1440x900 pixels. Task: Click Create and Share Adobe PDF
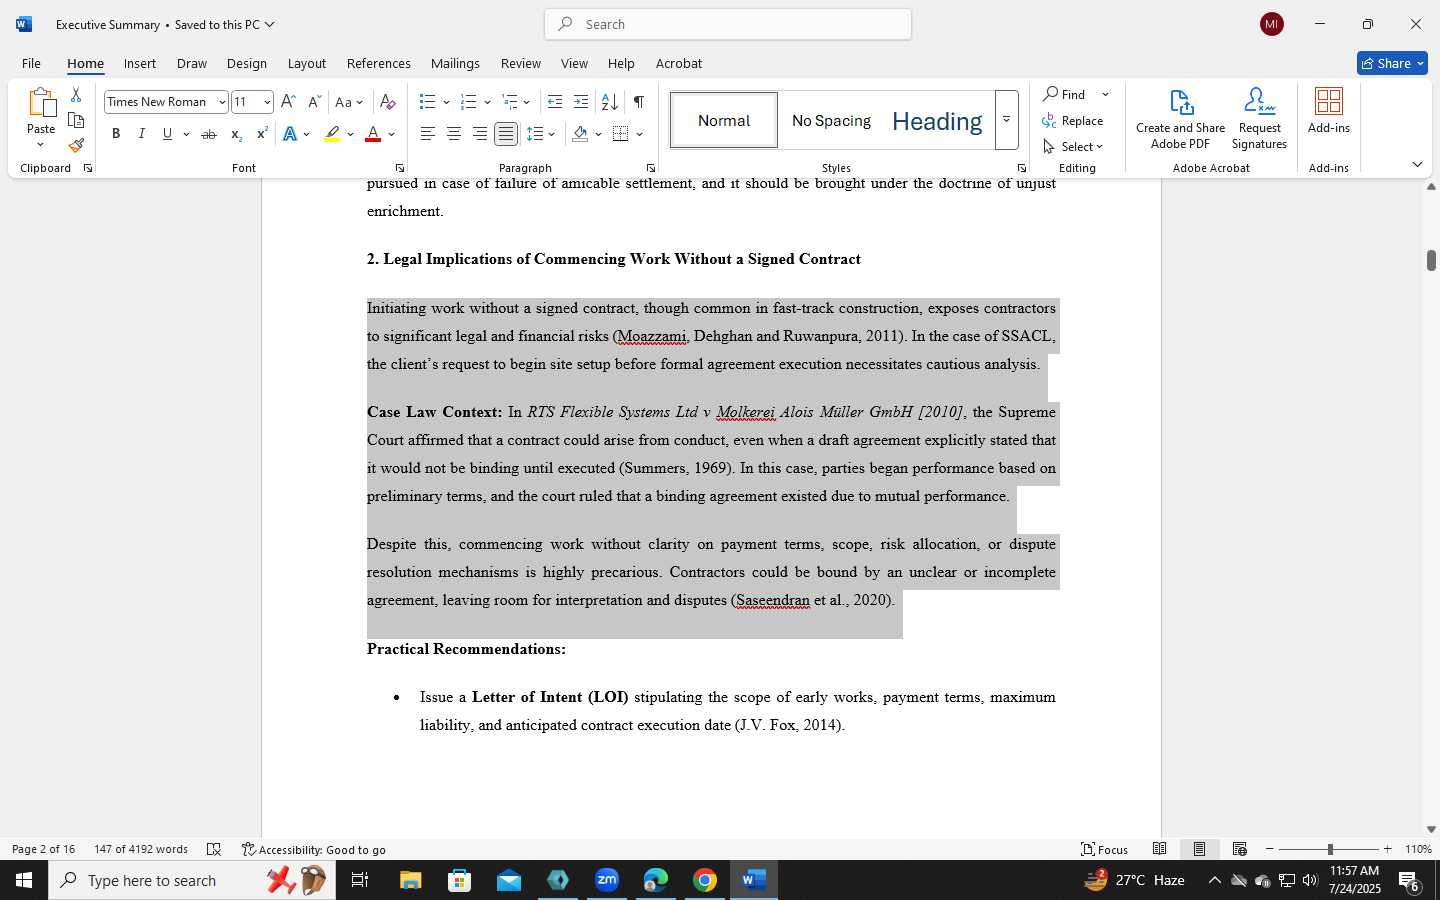click(1181, 118)
